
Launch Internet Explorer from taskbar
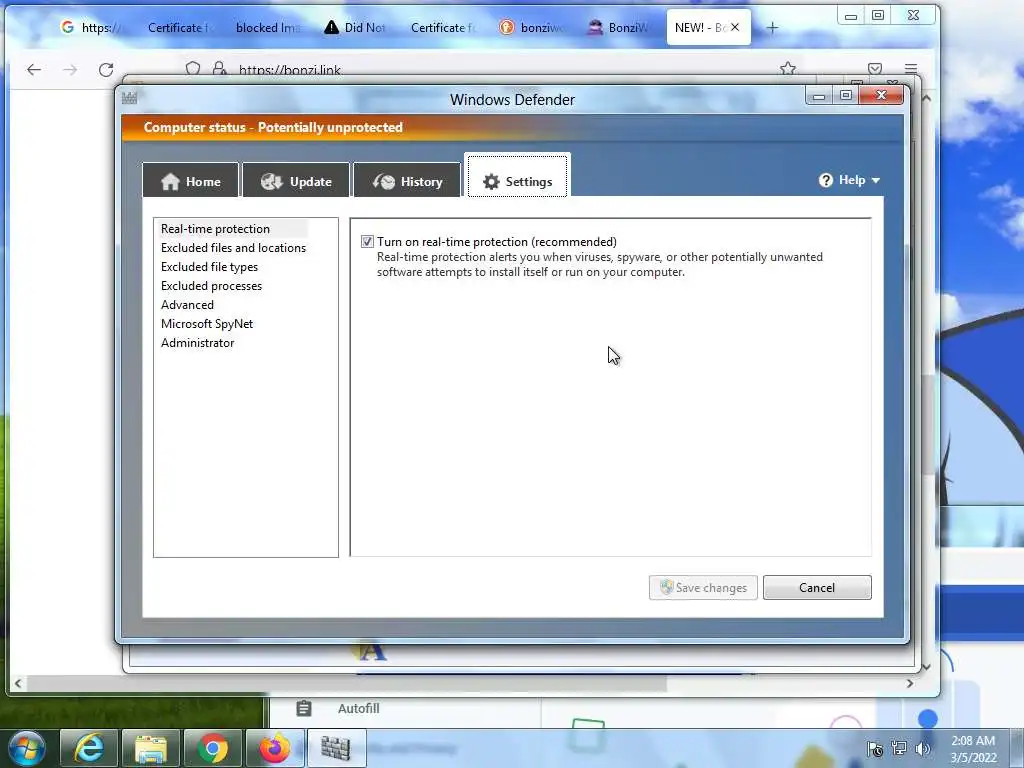coord(89,748)
